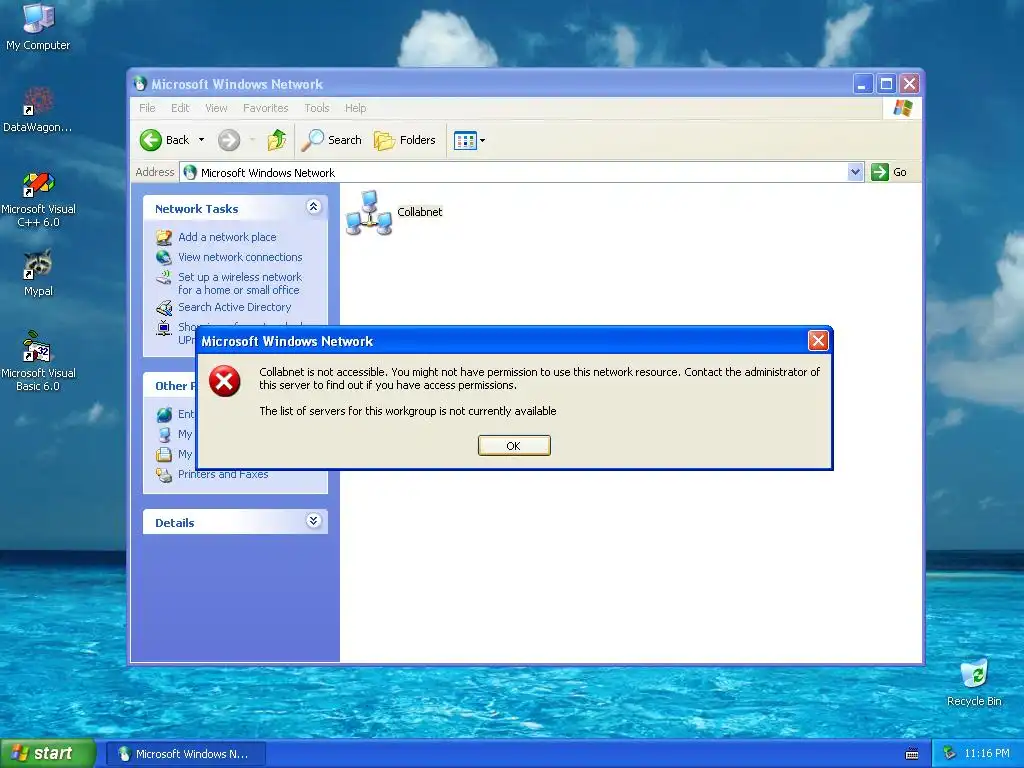The width and height of the screenshot is (1024, 768).
Task: Click the Entire Network globe icon
Action: [164, 414]
